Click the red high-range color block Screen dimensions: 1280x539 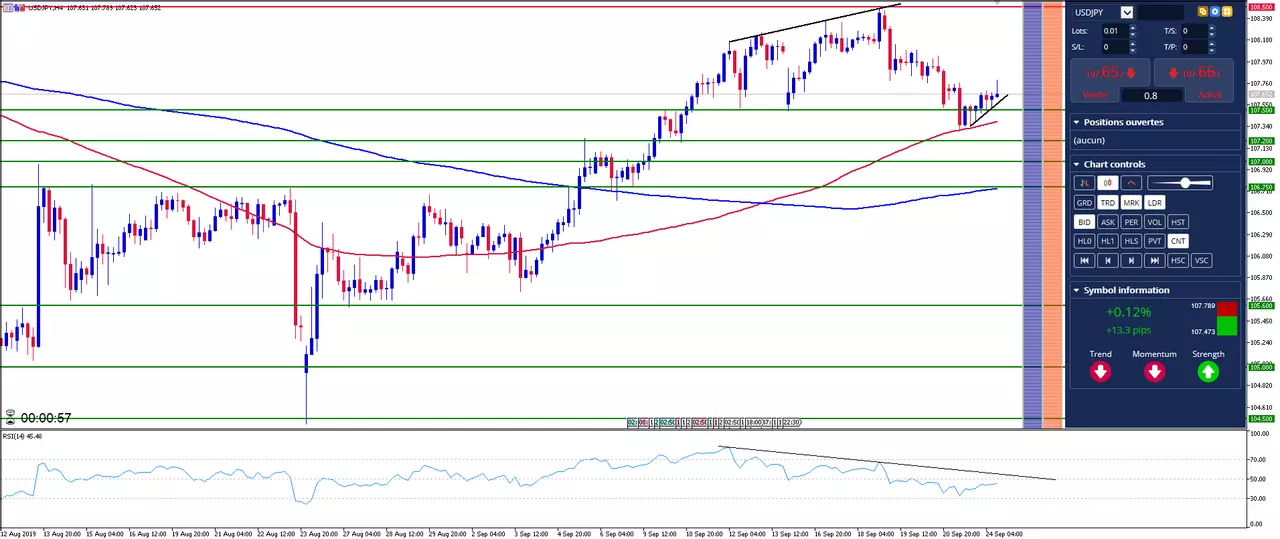click(1227, 309)
